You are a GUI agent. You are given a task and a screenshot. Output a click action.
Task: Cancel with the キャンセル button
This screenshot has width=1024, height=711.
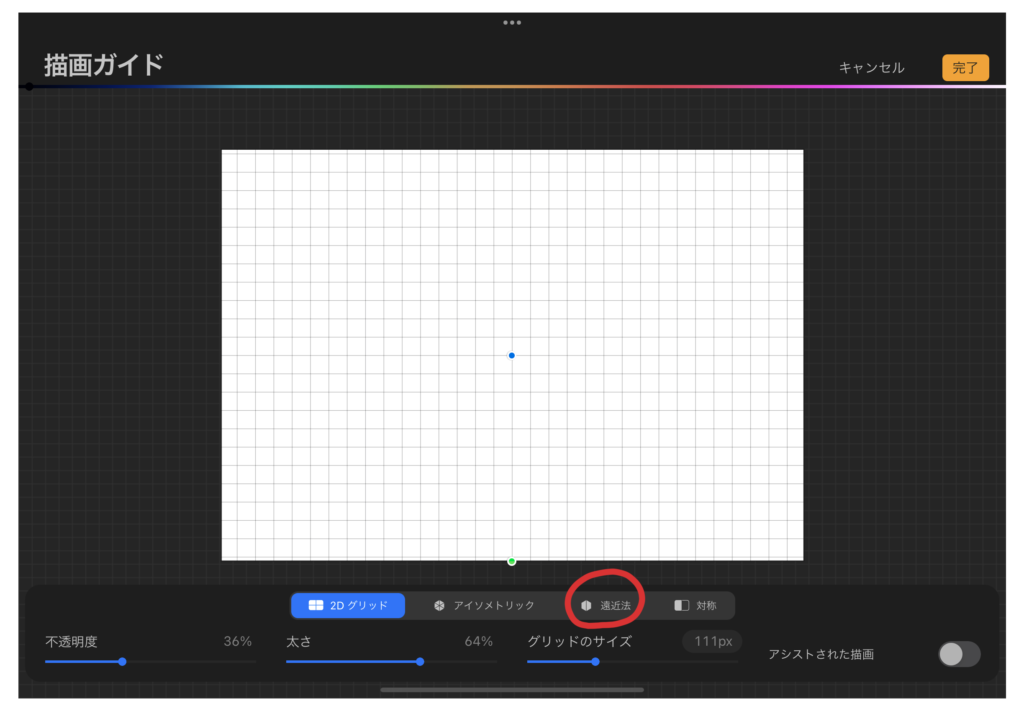(871, 67)
